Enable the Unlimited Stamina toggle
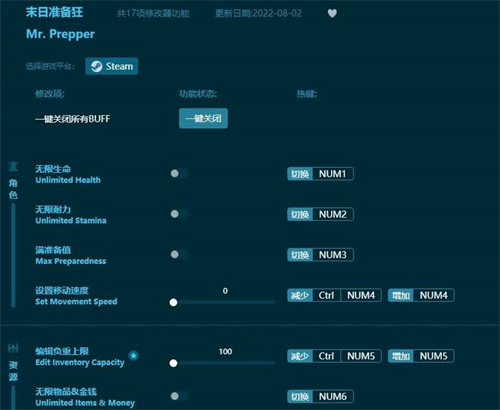This screenshot has height=410, width=500. coord(179,214)
